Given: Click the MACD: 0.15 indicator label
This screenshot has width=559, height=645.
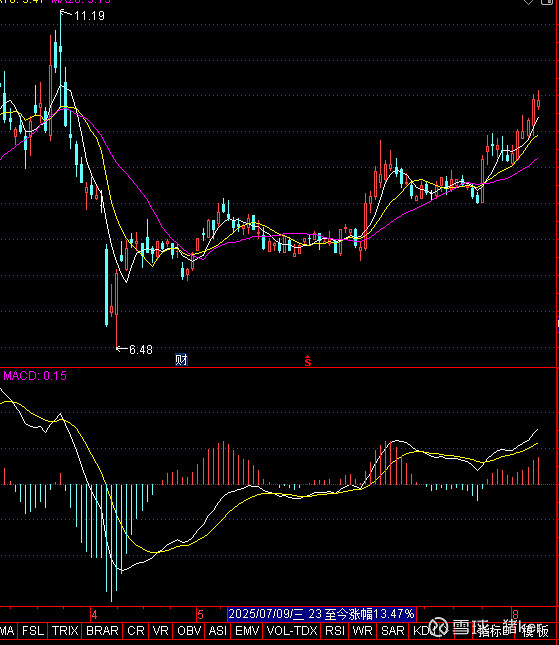Looking at the screenshot, I should pos(35,376).
